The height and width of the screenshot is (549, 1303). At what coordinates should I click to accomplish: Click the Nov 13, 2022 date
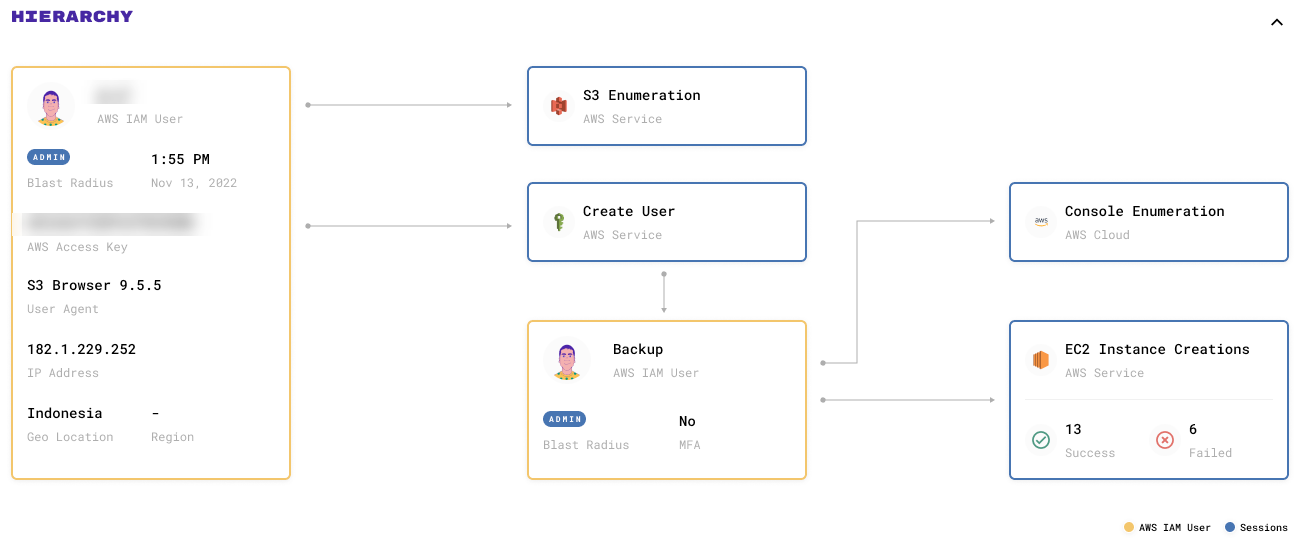[x=194, y=183]
